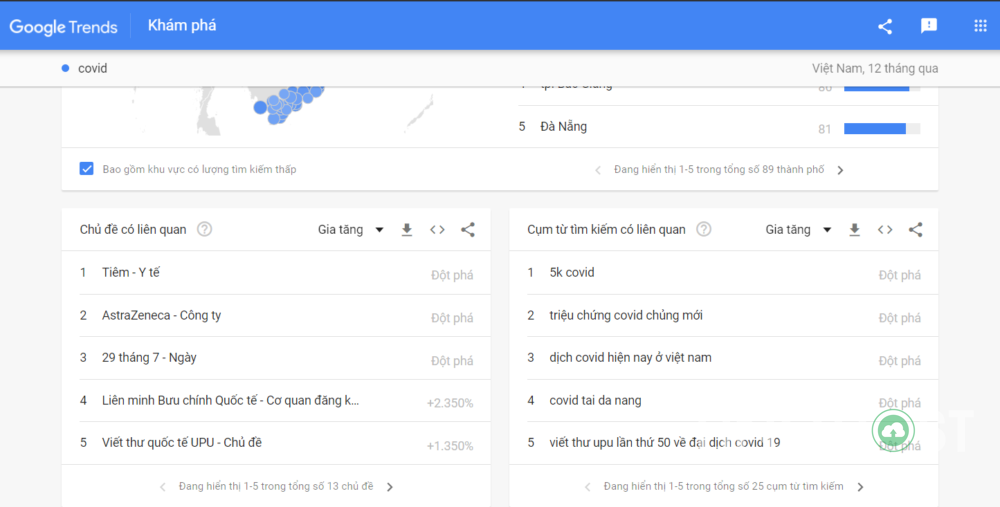Click the +2.350% value in related topics
The height and width of the screenshot is (507, 1000).
pos(450,403)
